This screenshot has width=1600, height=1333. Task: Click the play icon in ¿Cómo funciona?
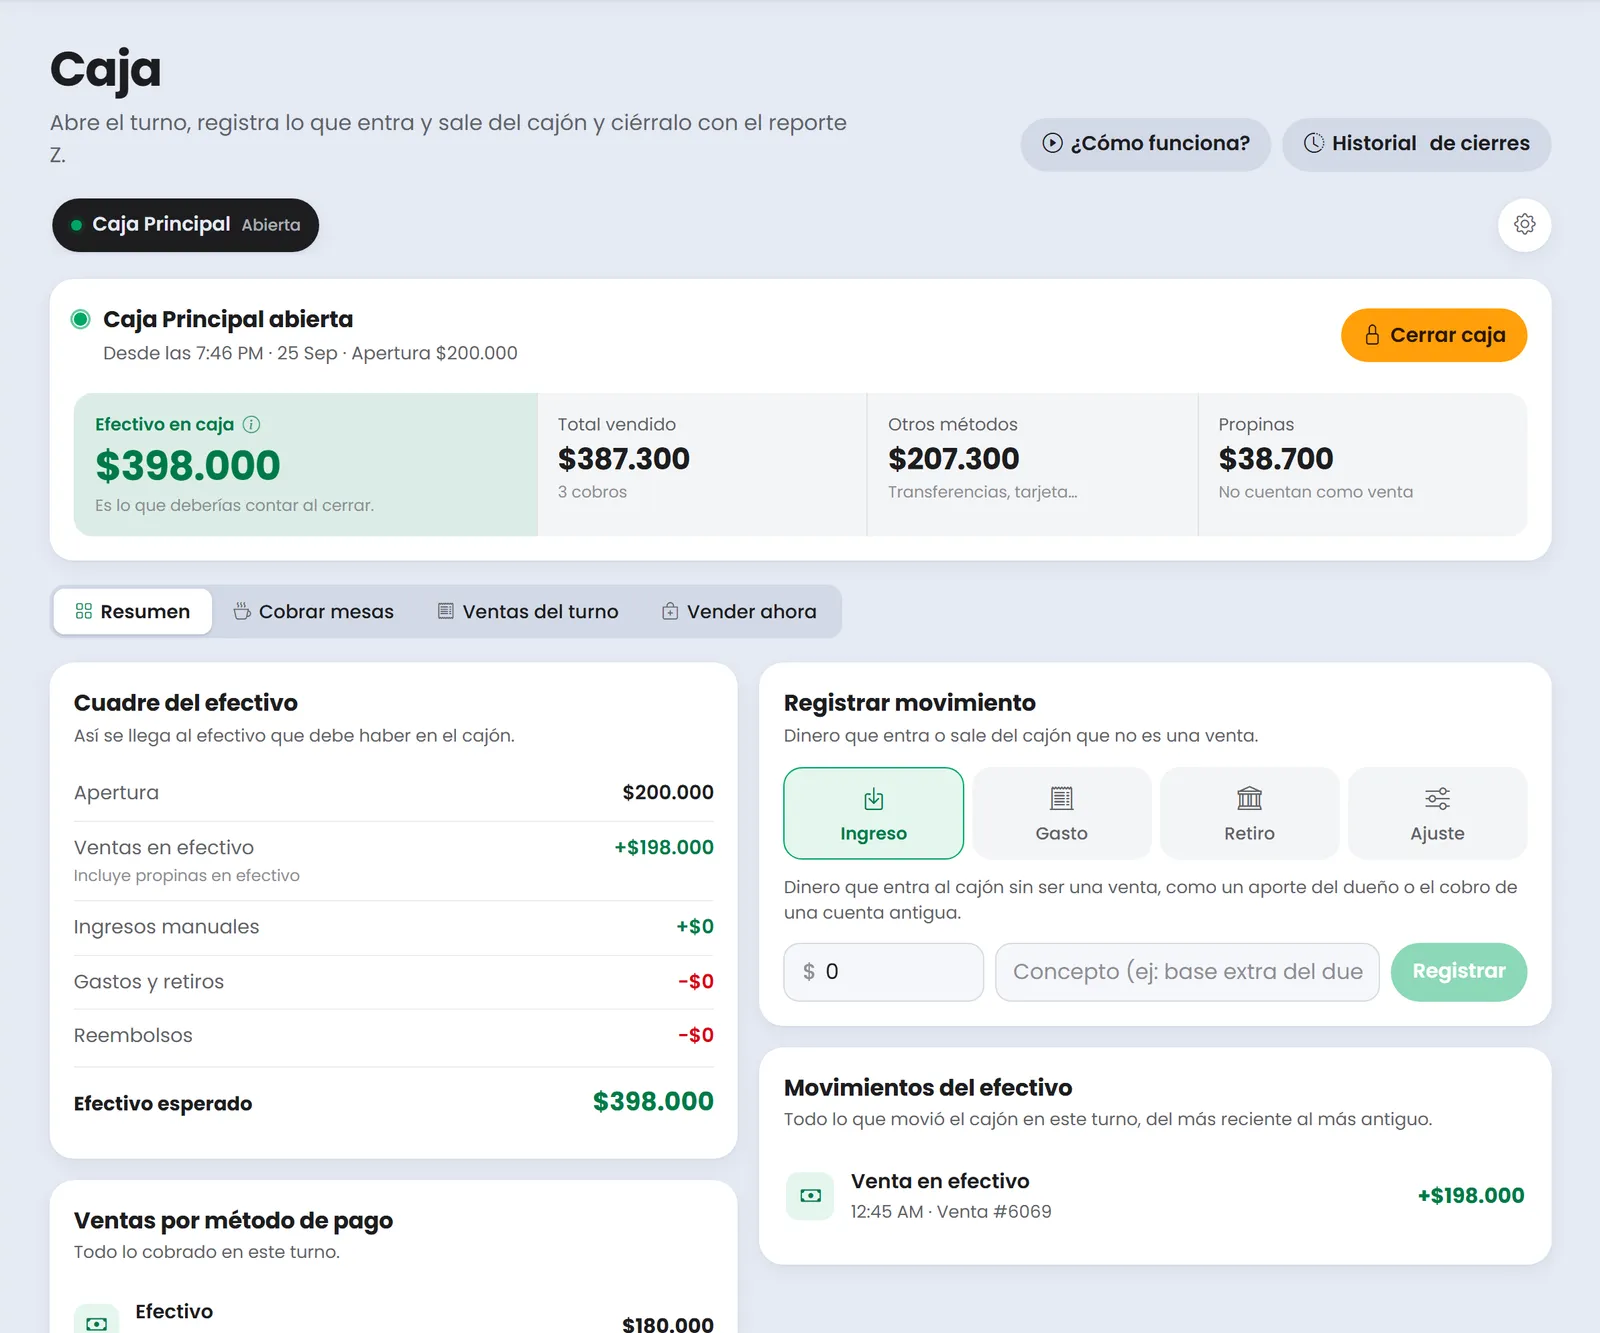point(1052,143)
